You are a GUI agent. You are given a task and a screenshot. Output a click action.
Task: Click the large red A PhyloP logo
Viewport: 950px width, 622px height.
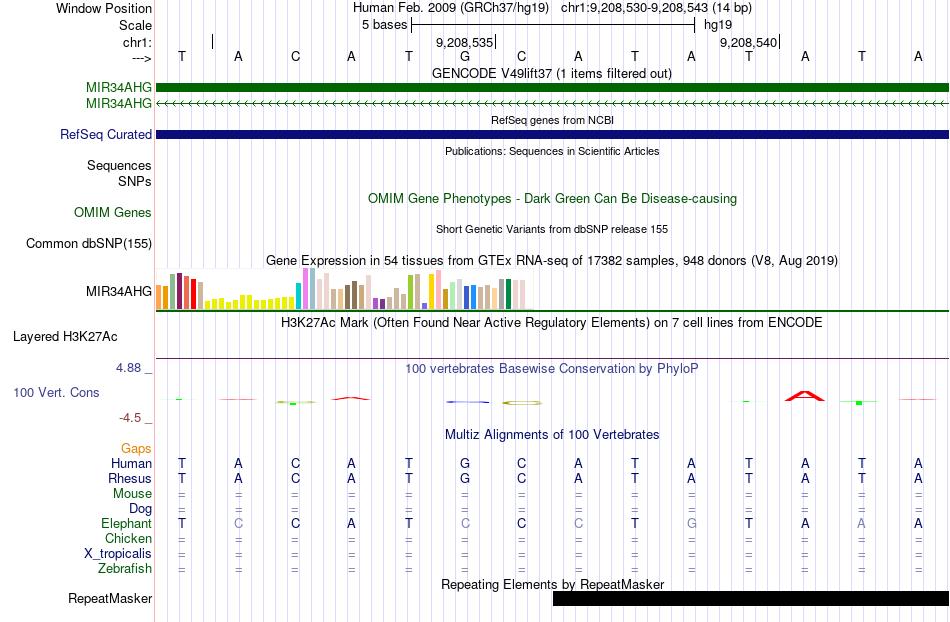click(805, 396)
